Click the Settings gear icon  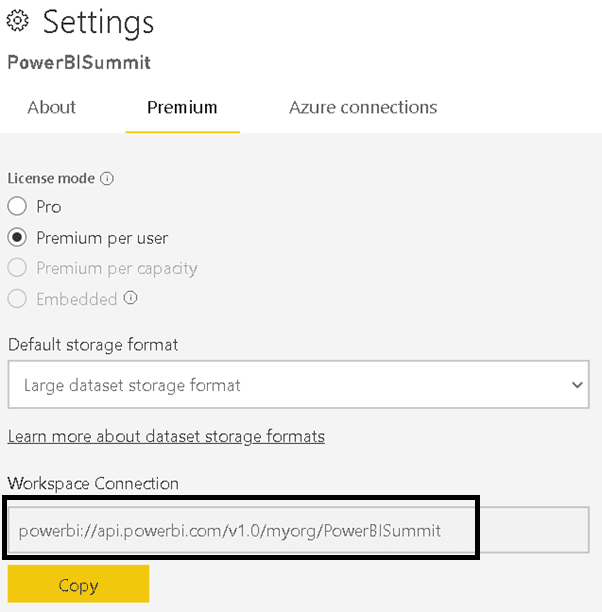point(18,21)
